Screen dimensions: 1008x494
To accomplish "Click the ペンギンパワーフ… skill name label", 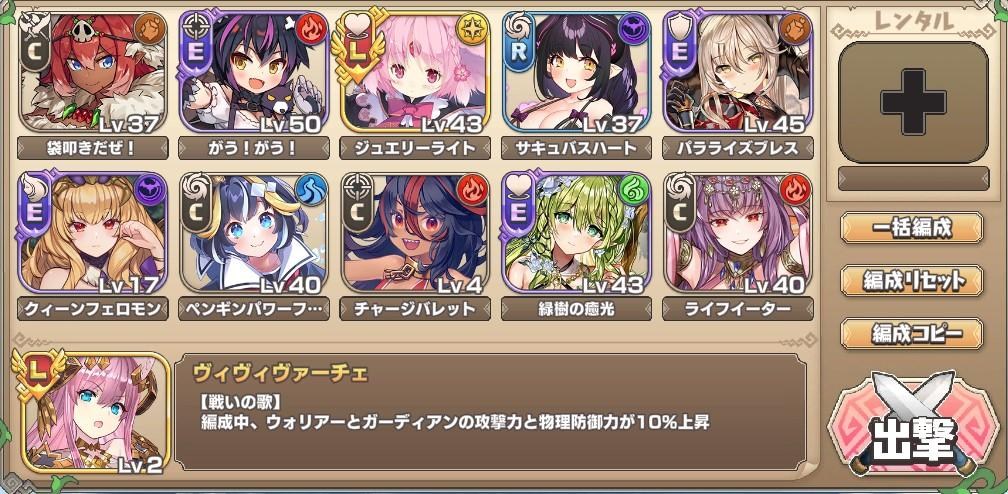I will pos(254,309).
